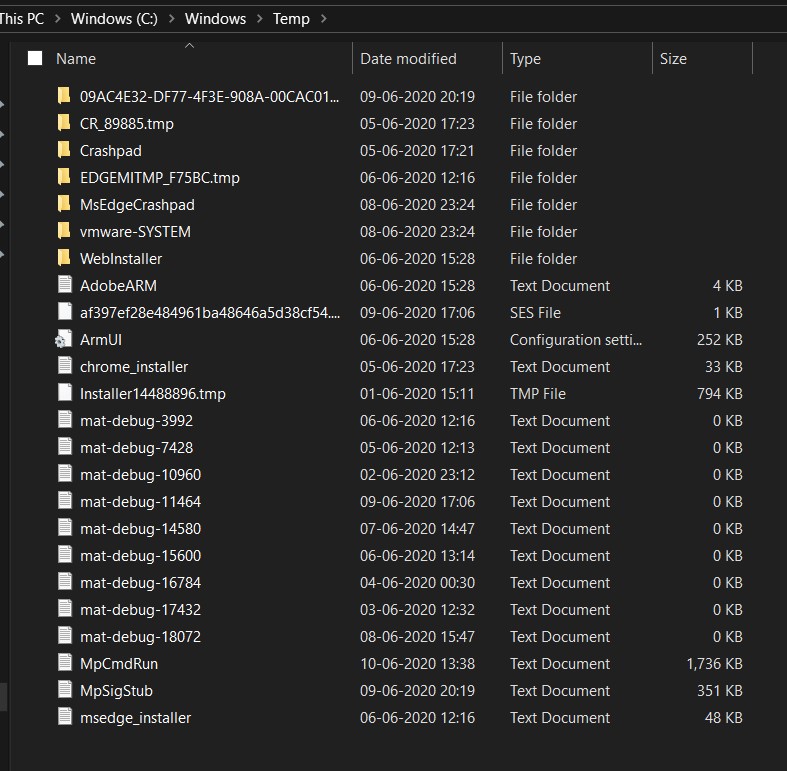The width and height of the screenshot is (787, 771).
Task: Jump to Windows folder breadcrumb
Action: click(215, 19)
